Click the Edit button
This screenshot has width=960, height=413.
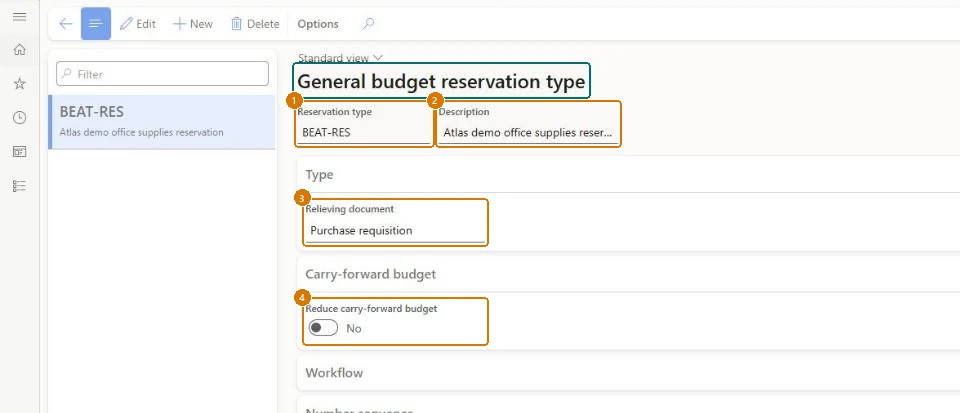pos(138,24)
